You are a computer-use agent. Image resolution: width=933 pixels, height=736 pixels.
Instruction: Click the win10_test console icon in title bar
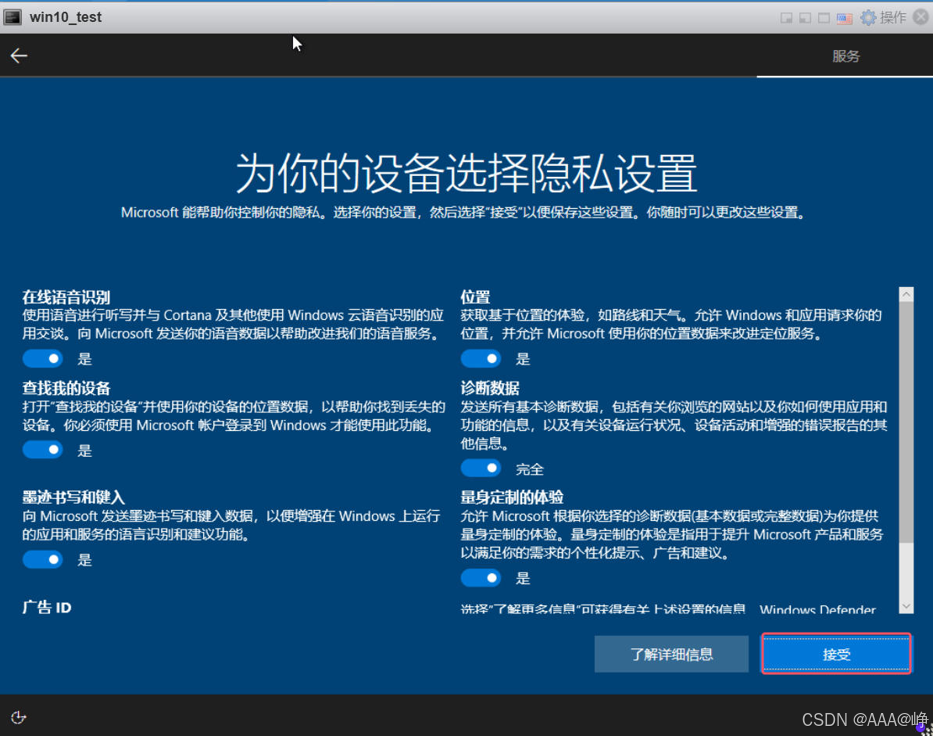pyautogui.click(x=12, y=17)
